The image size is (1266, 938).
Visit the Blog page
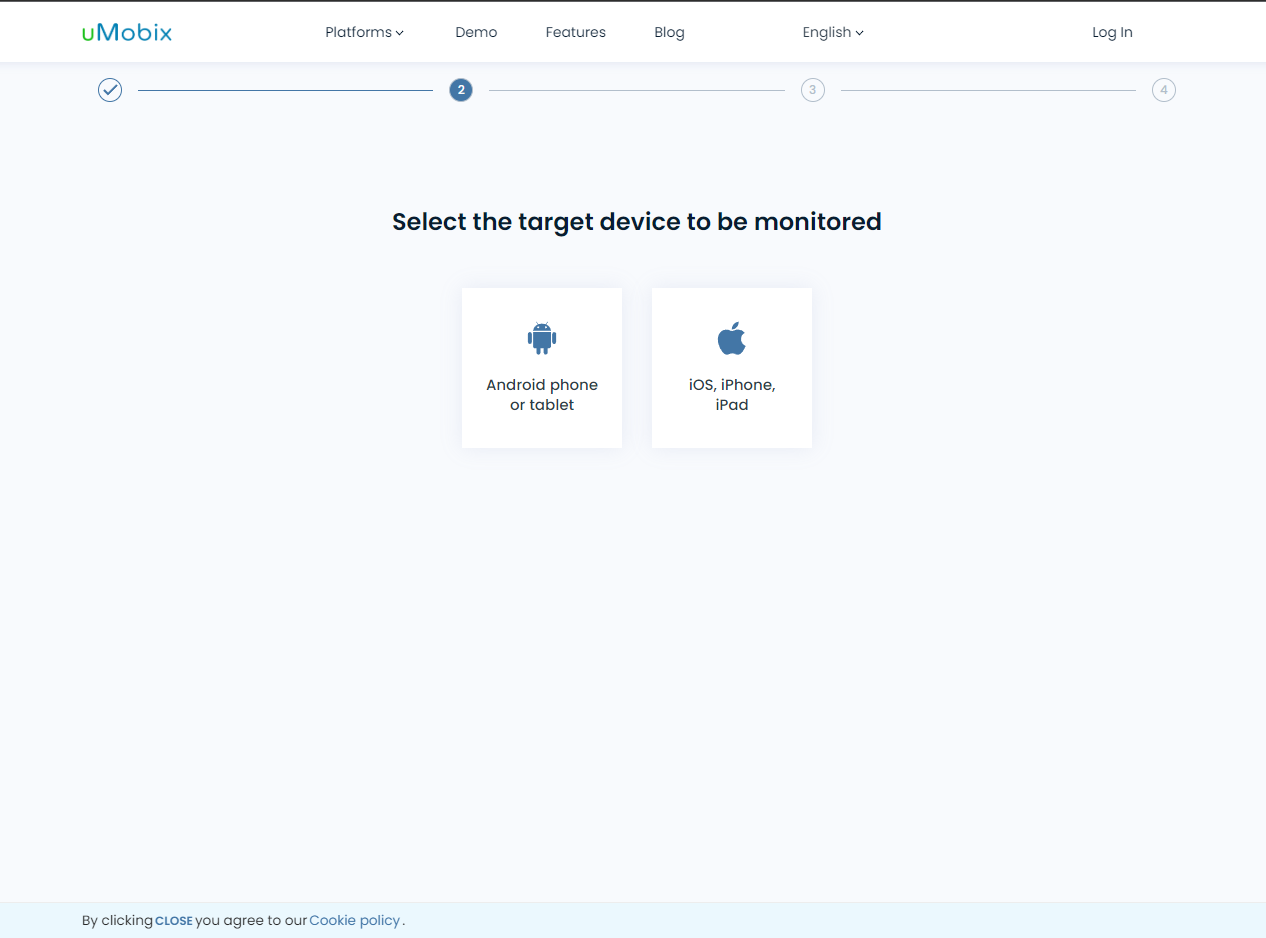click(669, 32)
